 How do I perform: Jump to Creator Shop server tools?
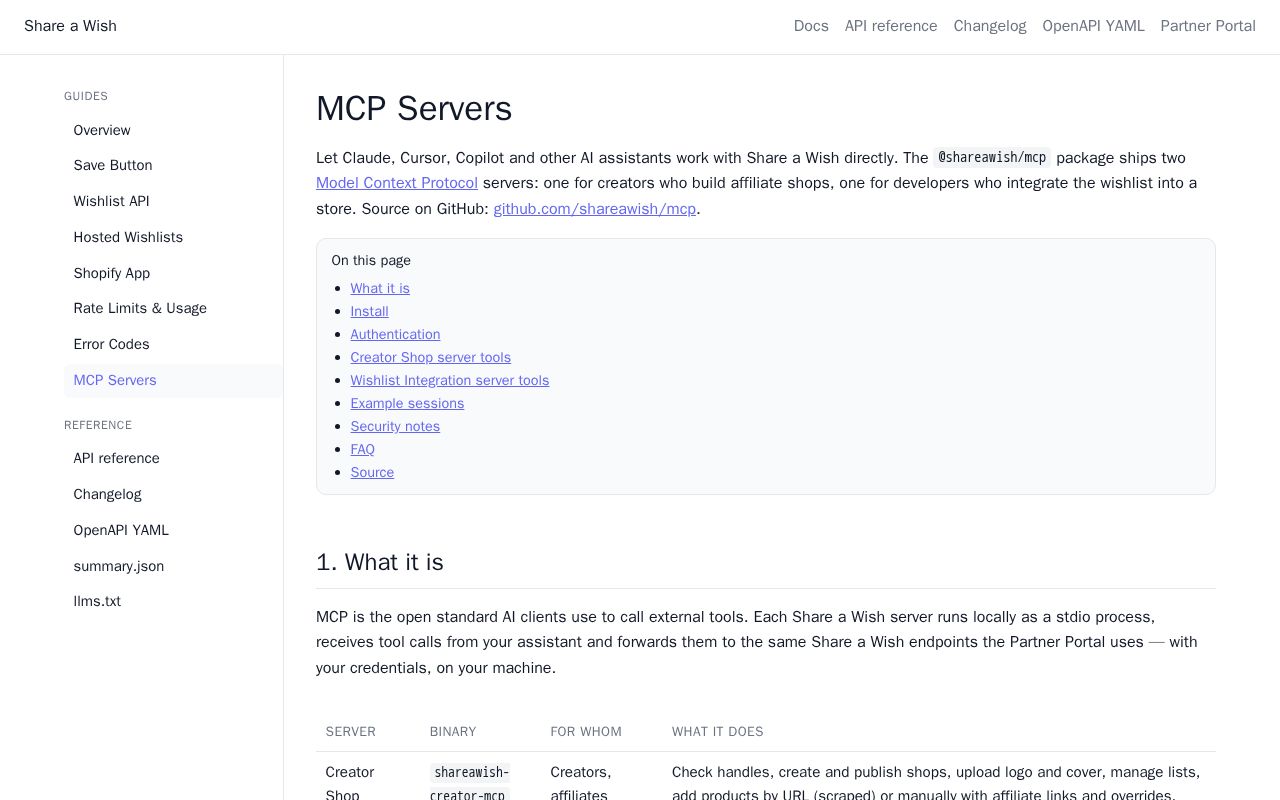click(430, 357)
